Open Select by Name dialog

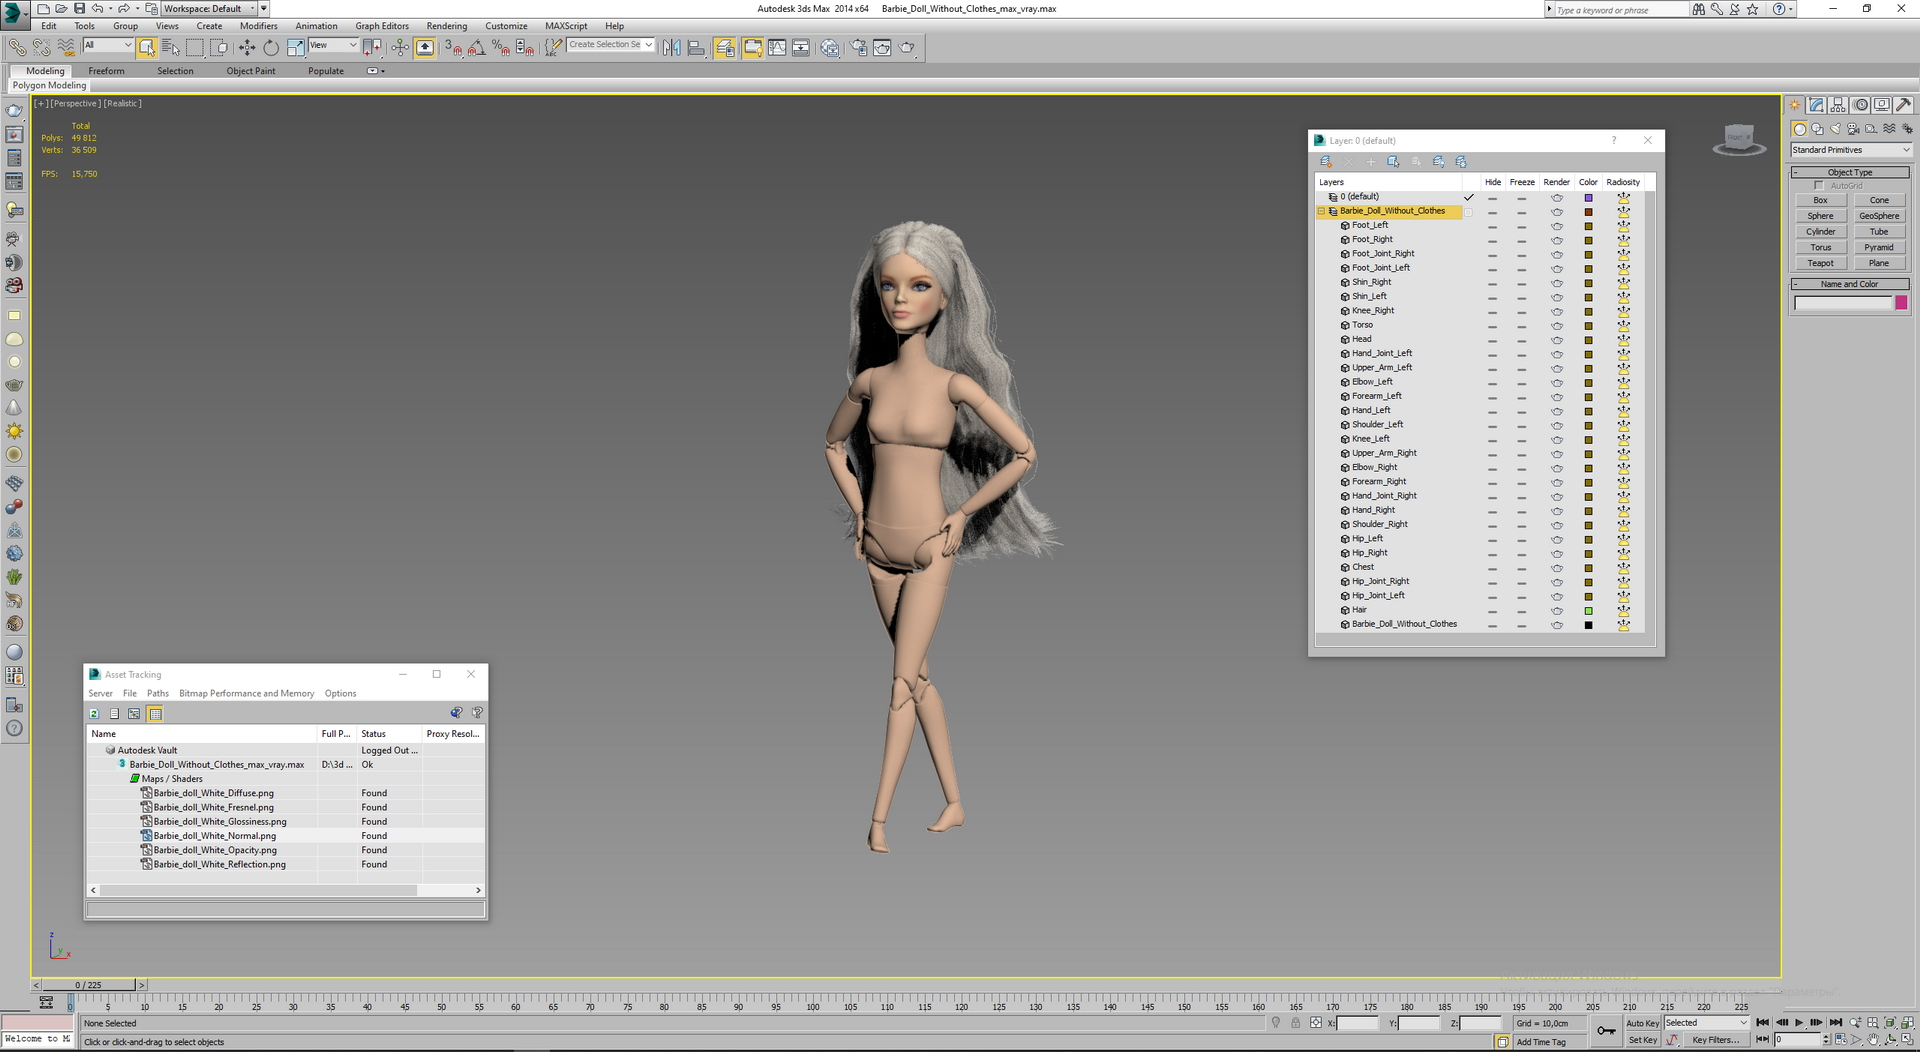point(171,47)
